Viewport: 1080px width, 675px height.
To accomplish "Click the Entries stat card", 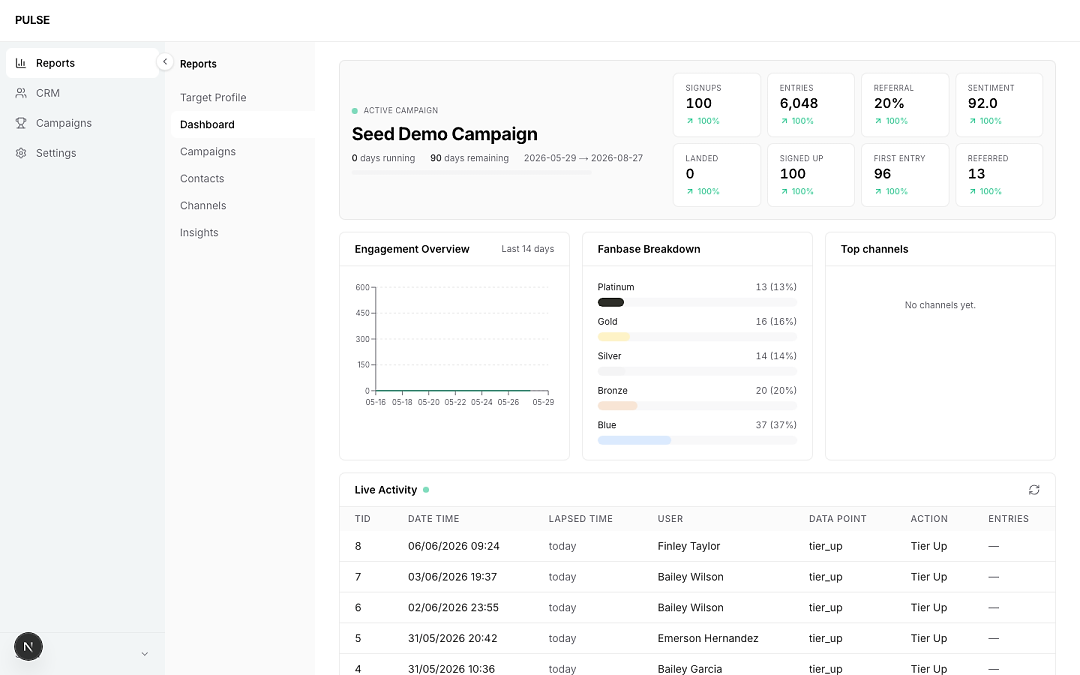I will point(811,105).
